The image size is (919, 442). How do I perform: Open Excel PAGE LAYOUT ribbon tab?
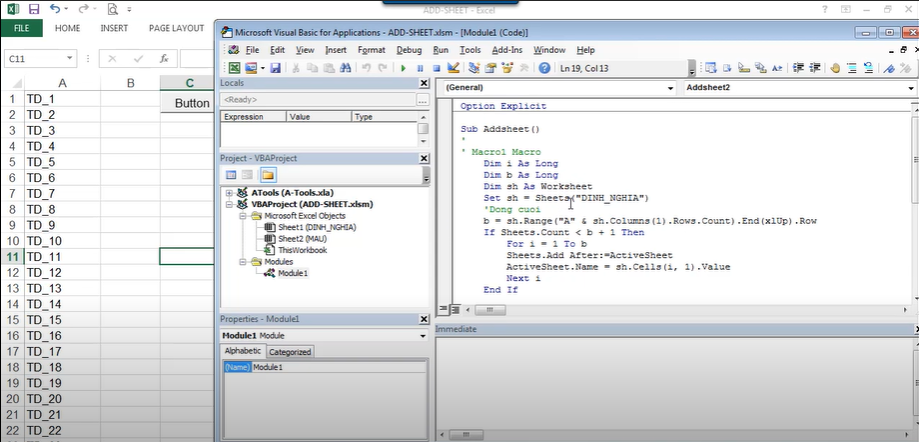click(x=176, y=28)
